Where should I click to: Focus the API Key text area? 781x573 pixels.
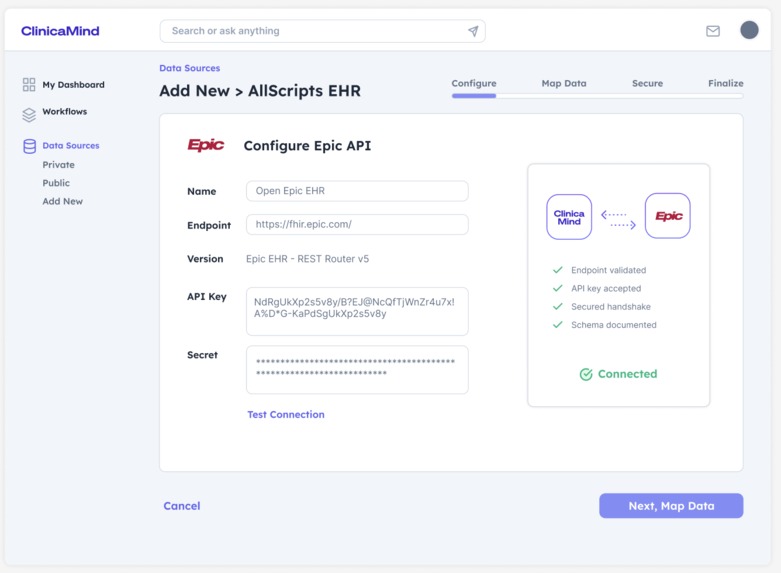(x=357, y=311)
